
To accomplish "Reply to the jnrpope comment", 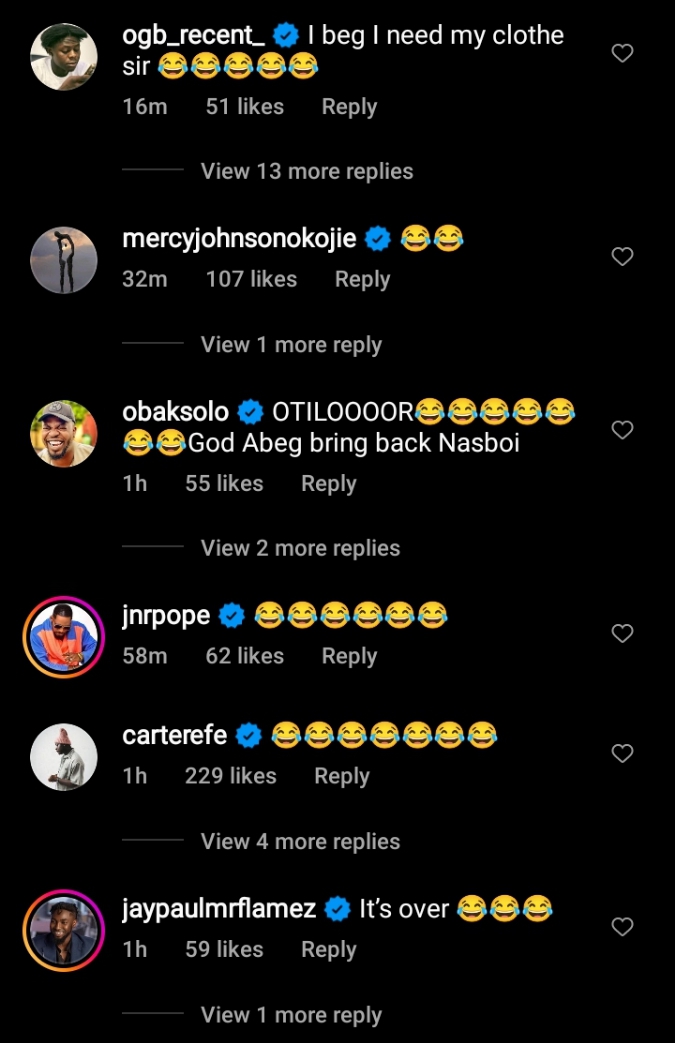I will (x=349, y=656).
